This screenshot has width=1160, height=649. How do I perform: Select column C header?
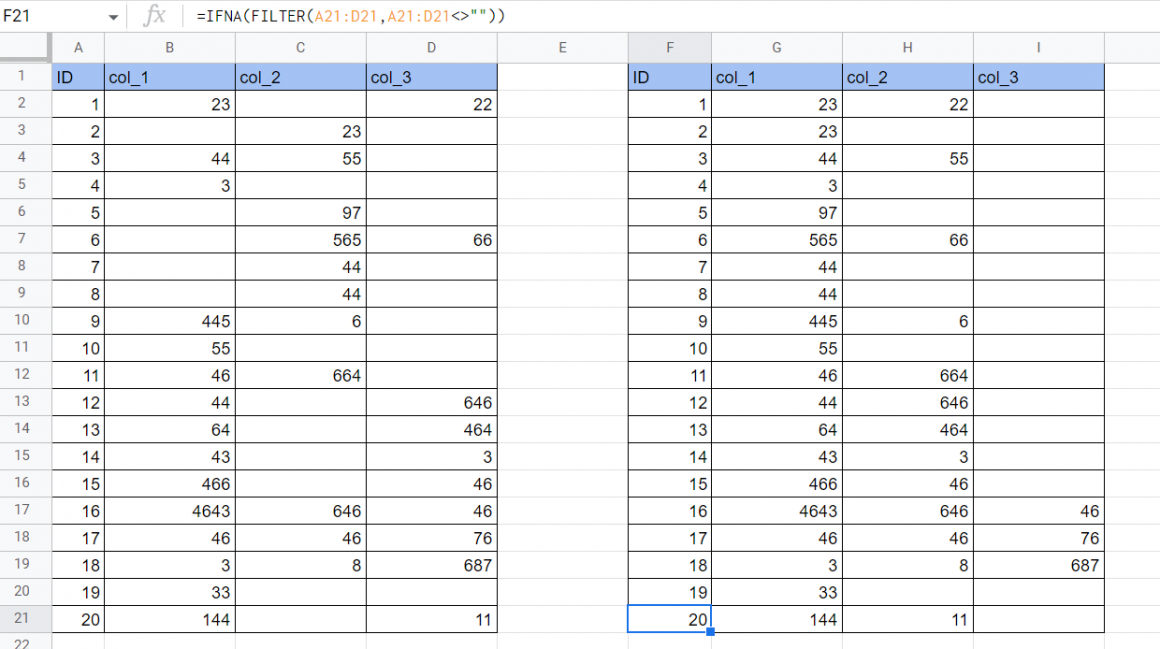pyautogui.click(x=300, y=47)
